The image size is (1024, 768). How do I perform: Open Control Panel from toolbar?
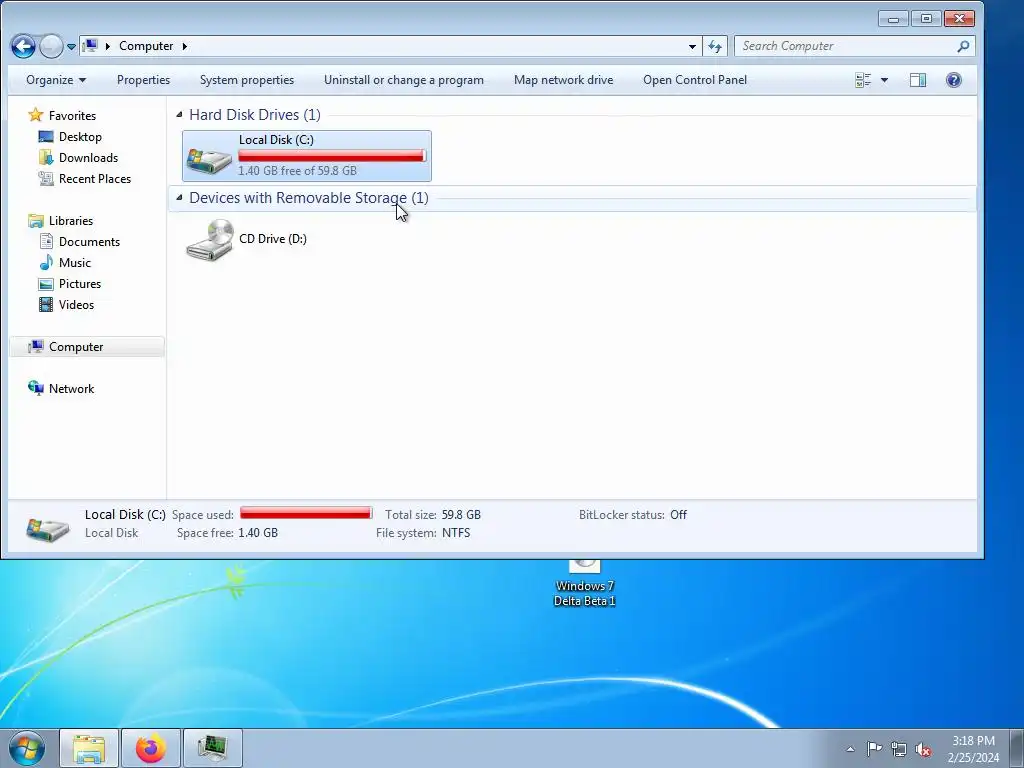695,80
